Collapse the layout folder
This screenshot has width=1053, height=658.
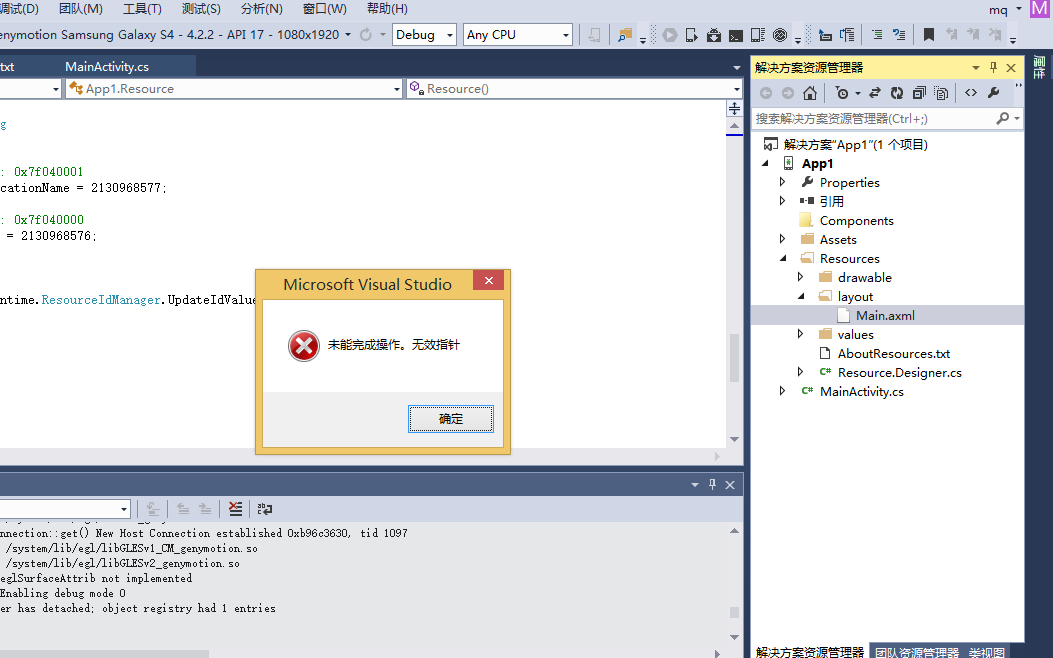click(801, 296)
